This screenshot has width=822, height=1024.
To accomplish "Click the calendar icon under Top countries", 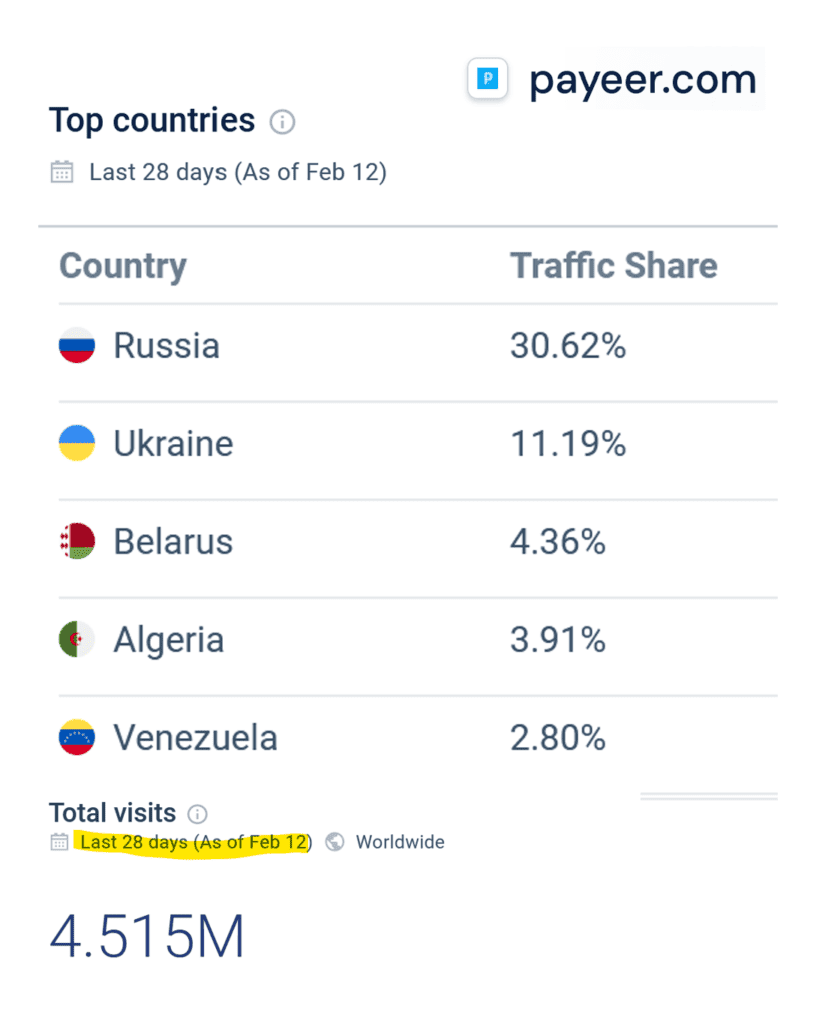I will (x=62, y=171).
